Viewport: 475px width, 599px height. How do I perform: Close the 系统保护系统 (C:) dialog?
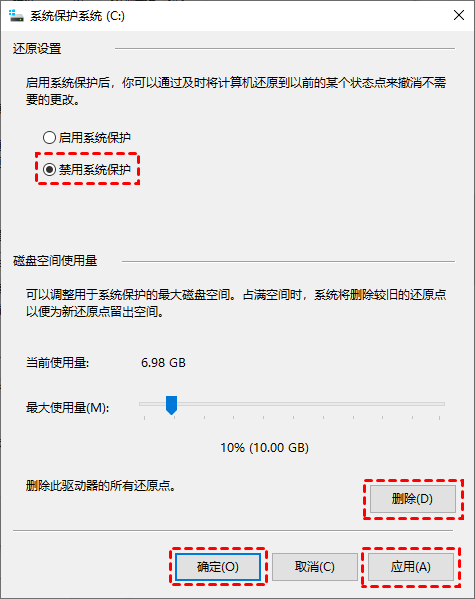459,15
